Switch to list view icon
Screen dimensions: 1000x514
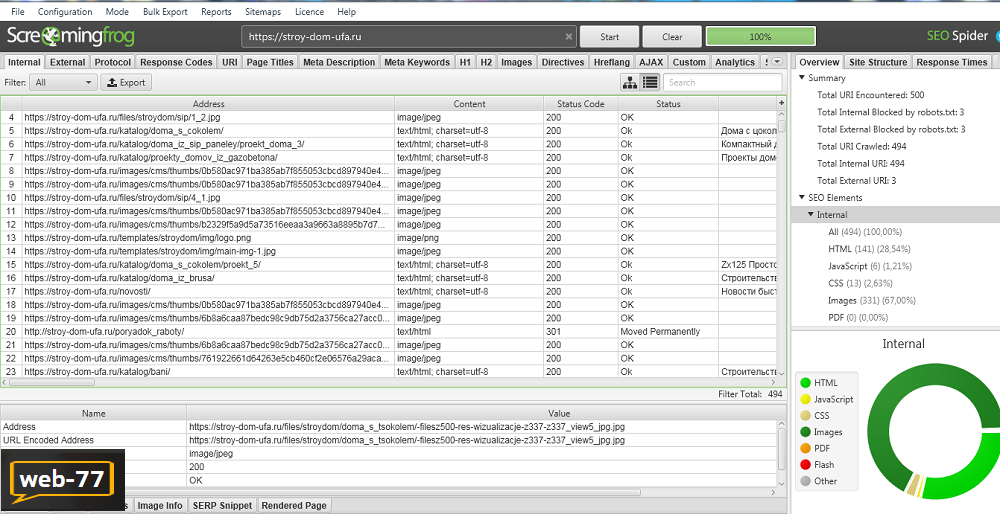coord(650,82)
